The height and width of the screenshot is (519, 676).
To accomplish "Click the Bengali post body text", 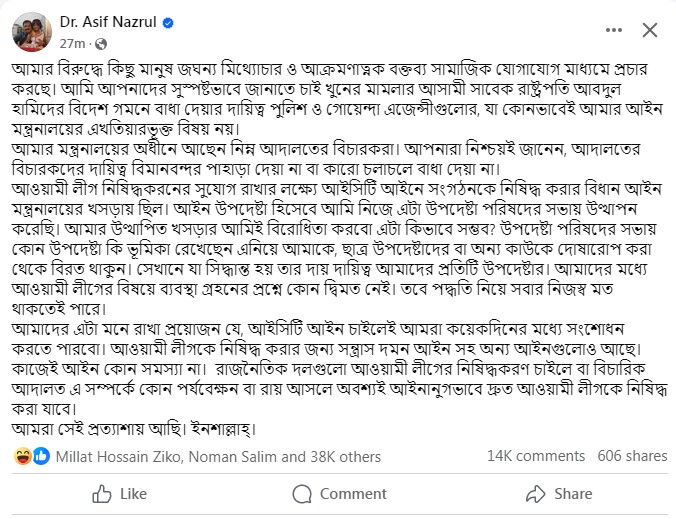I will pyautogui.click(x=339, y=249).
